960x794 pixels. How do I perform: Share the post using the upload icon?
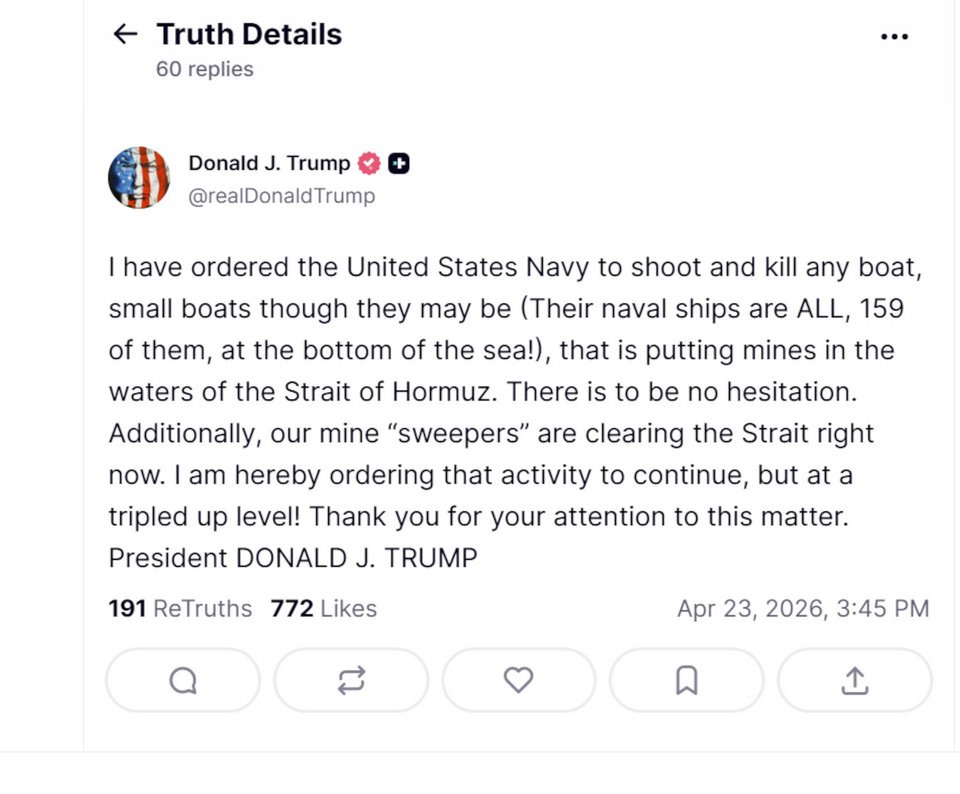click(854, 681)
